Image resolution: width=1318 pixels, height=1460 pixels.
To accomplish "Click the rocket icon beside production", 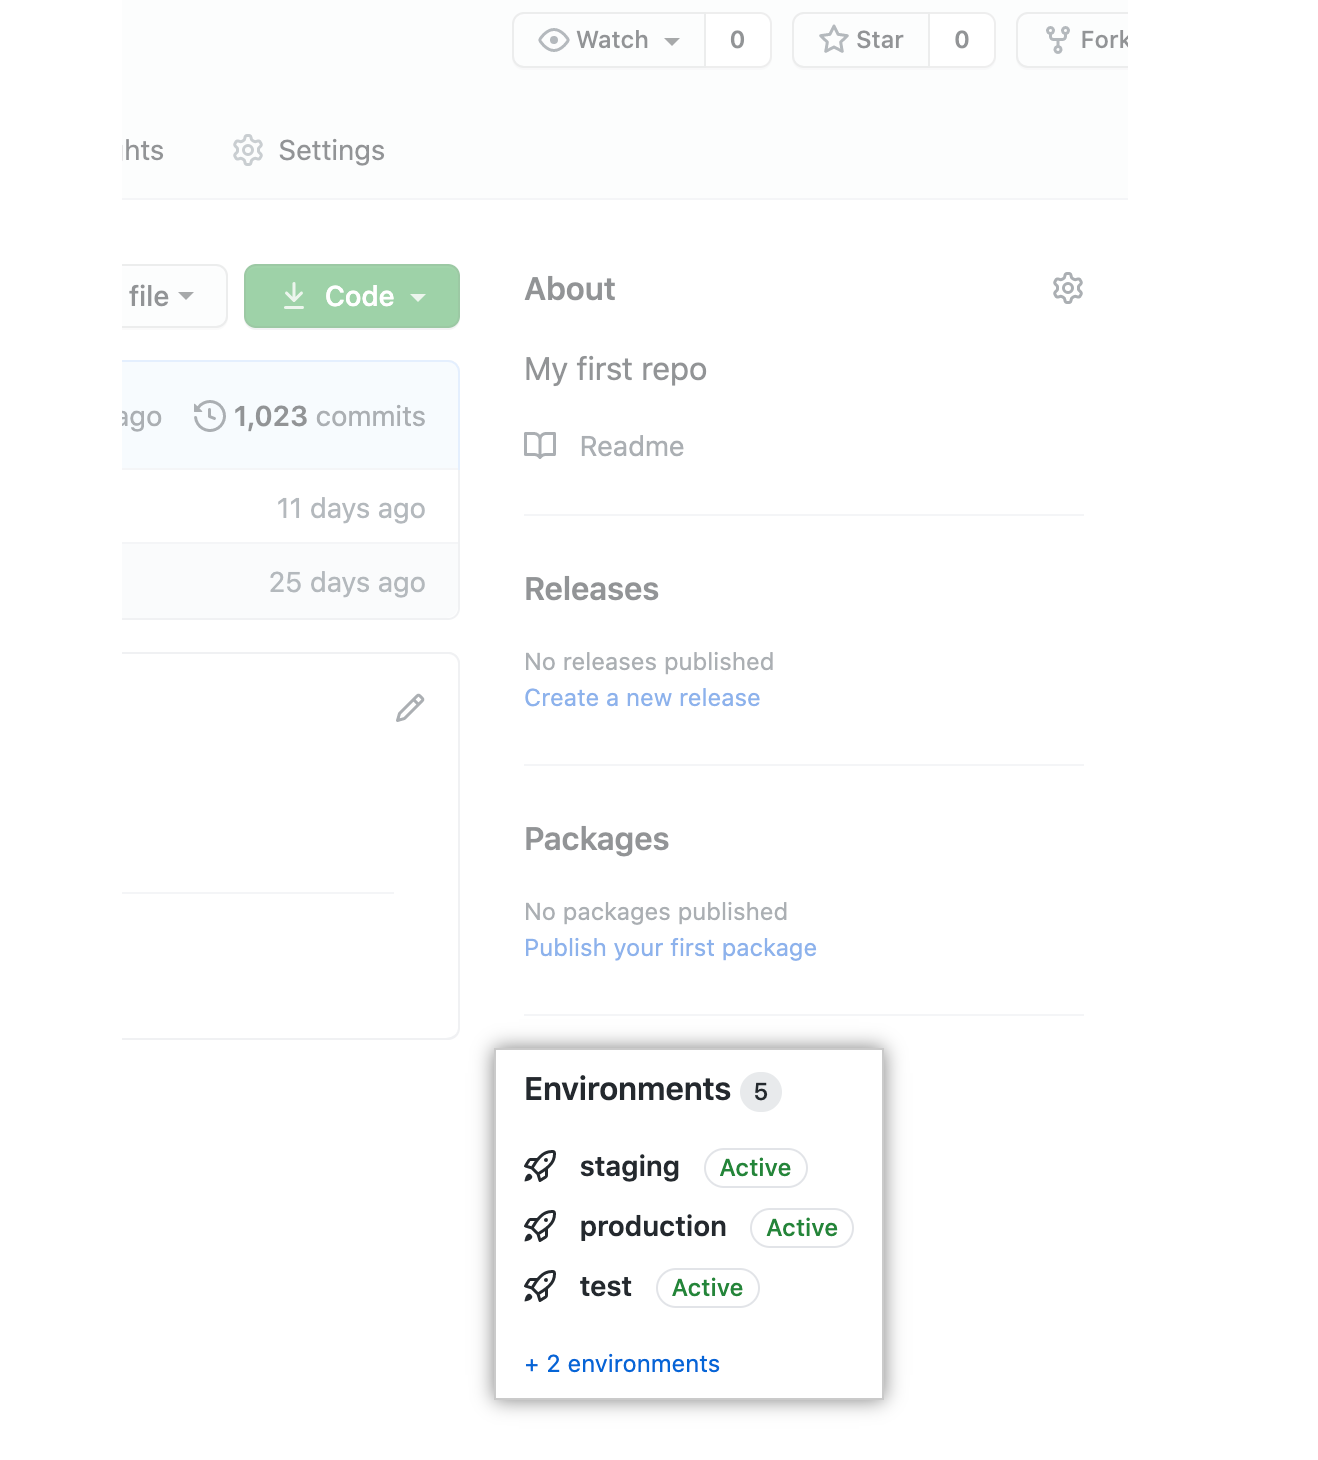I will 540,1227.
